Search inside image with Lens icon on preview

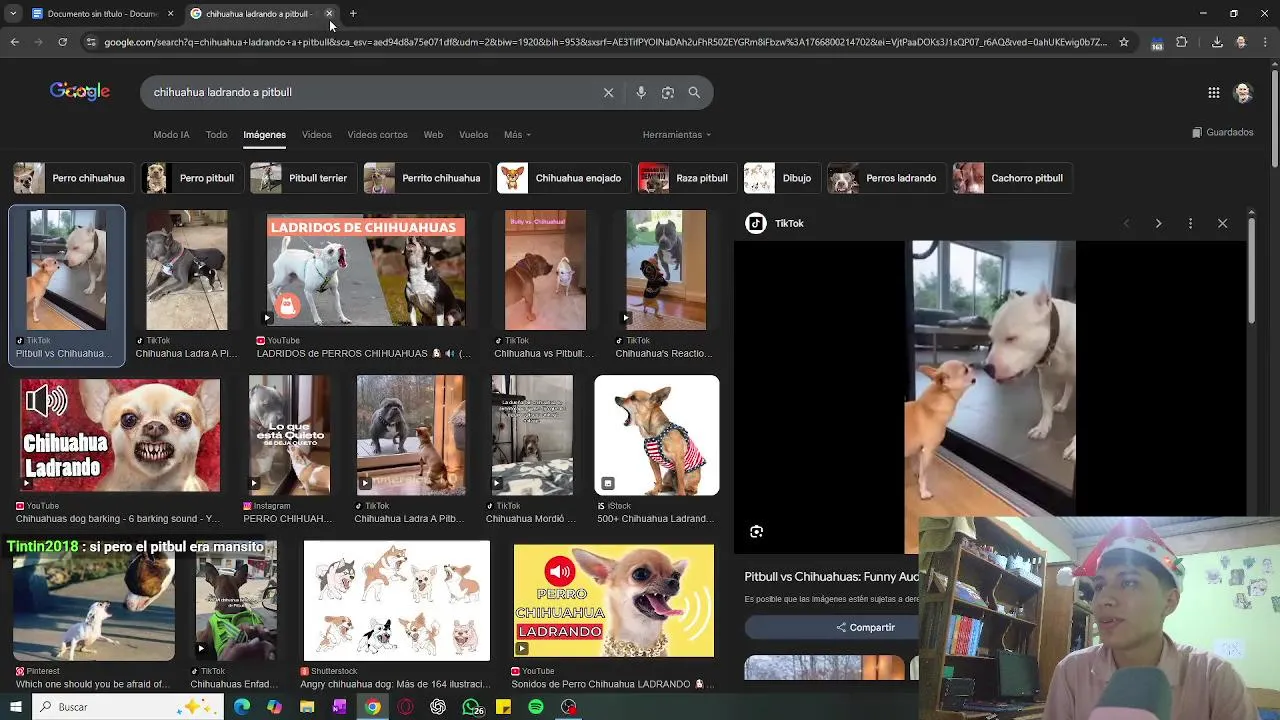pyautogui.click(x=756, y=532)
